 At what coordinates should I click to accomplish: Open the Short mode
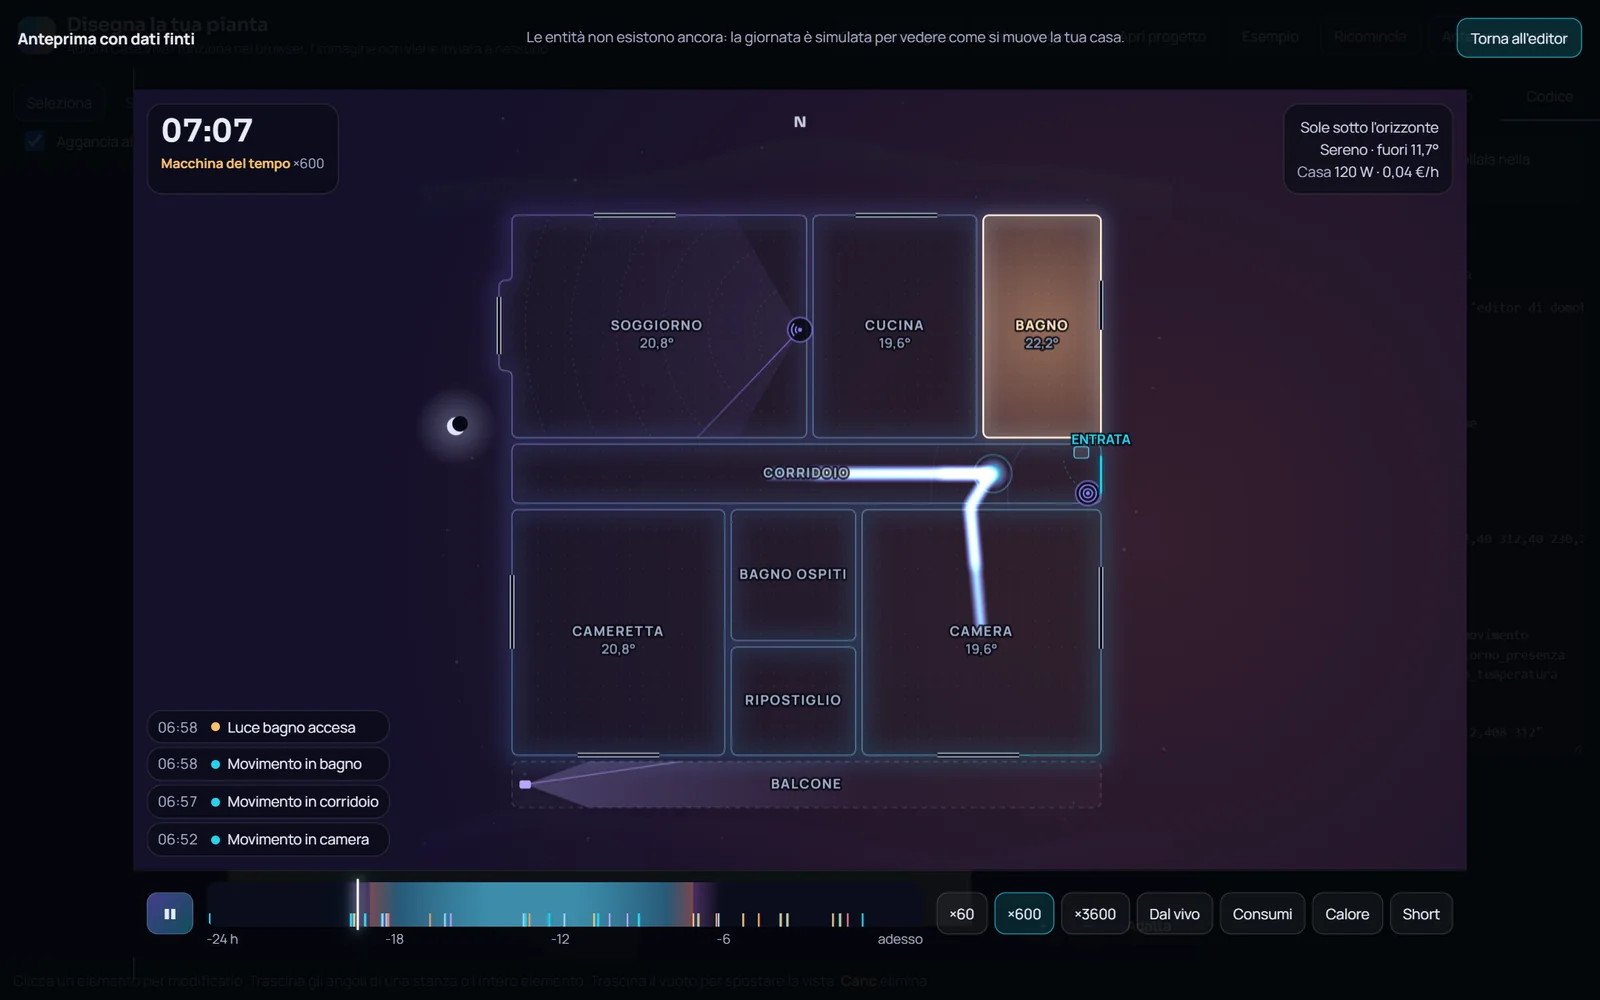click(x=1421, y=914)
